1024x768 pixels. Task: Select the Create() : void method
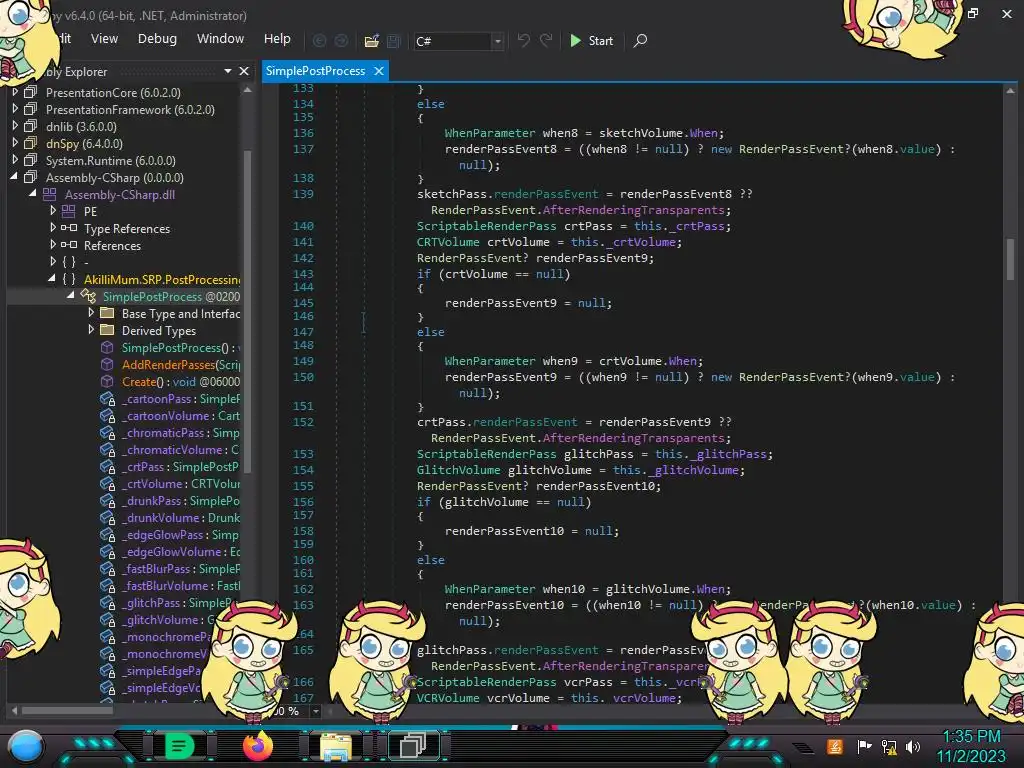point(181,381)
